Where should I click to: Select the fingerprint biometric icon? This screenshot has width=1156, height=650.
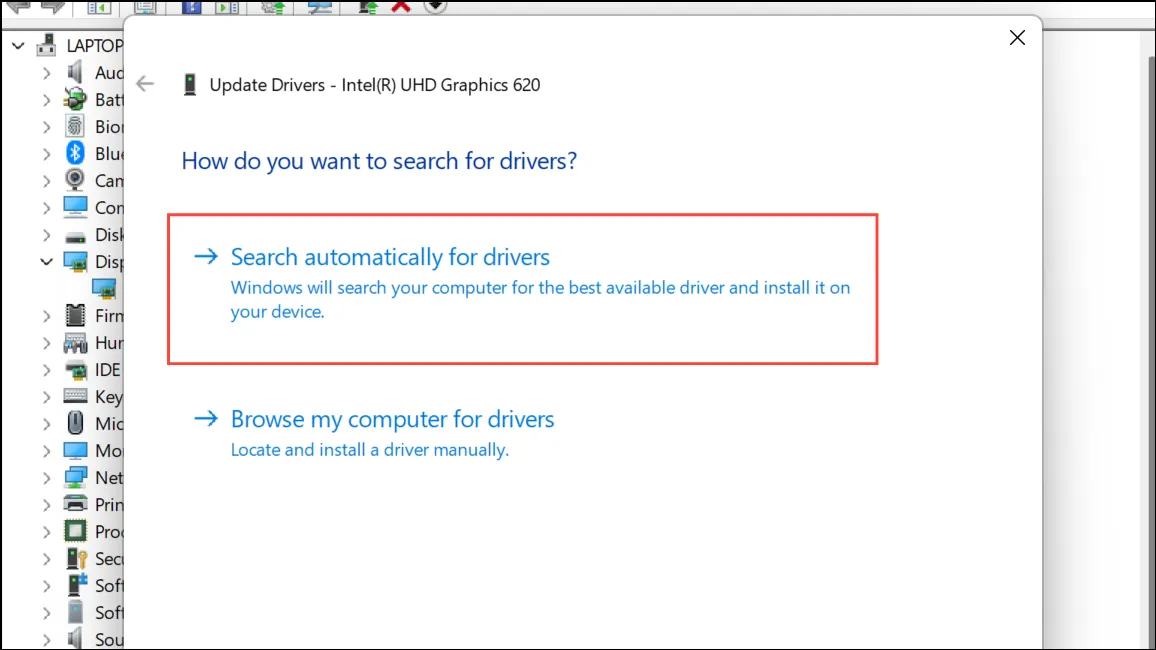74,126
